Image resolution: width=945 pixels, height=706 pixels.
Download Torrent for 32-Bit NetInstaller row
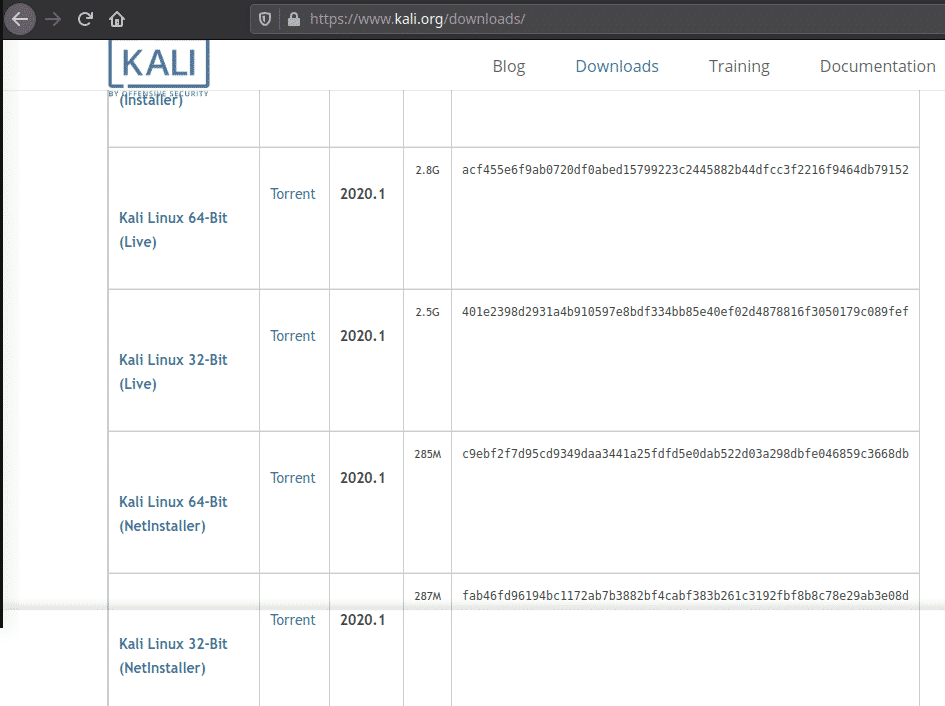coord(292,620)
